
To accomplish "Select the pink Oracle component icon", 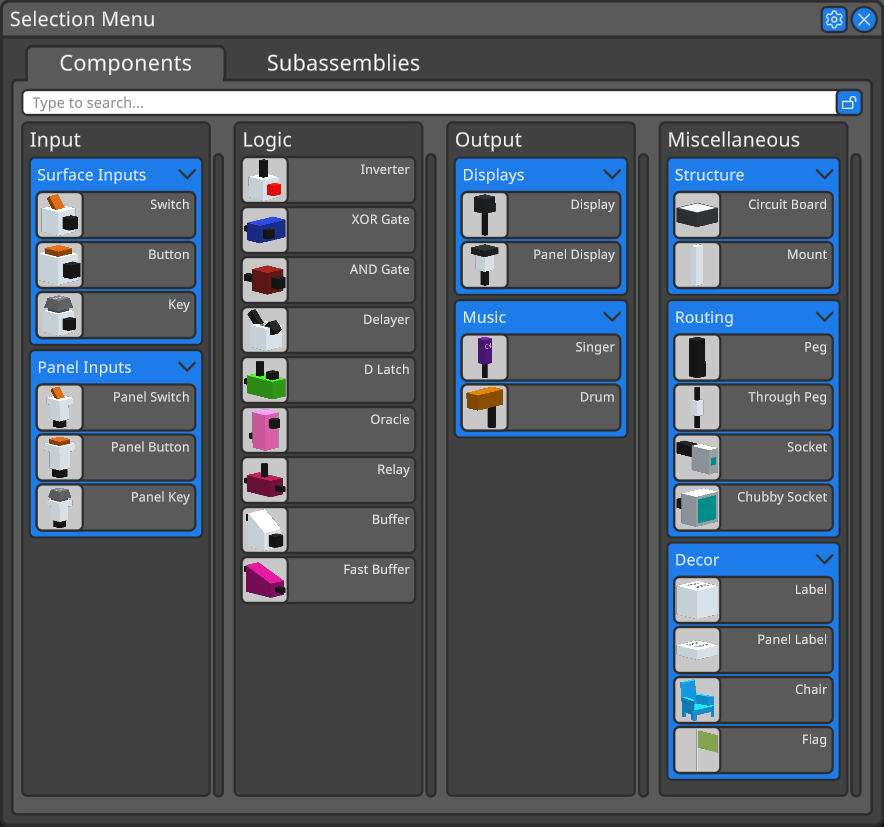I will 265,431.
